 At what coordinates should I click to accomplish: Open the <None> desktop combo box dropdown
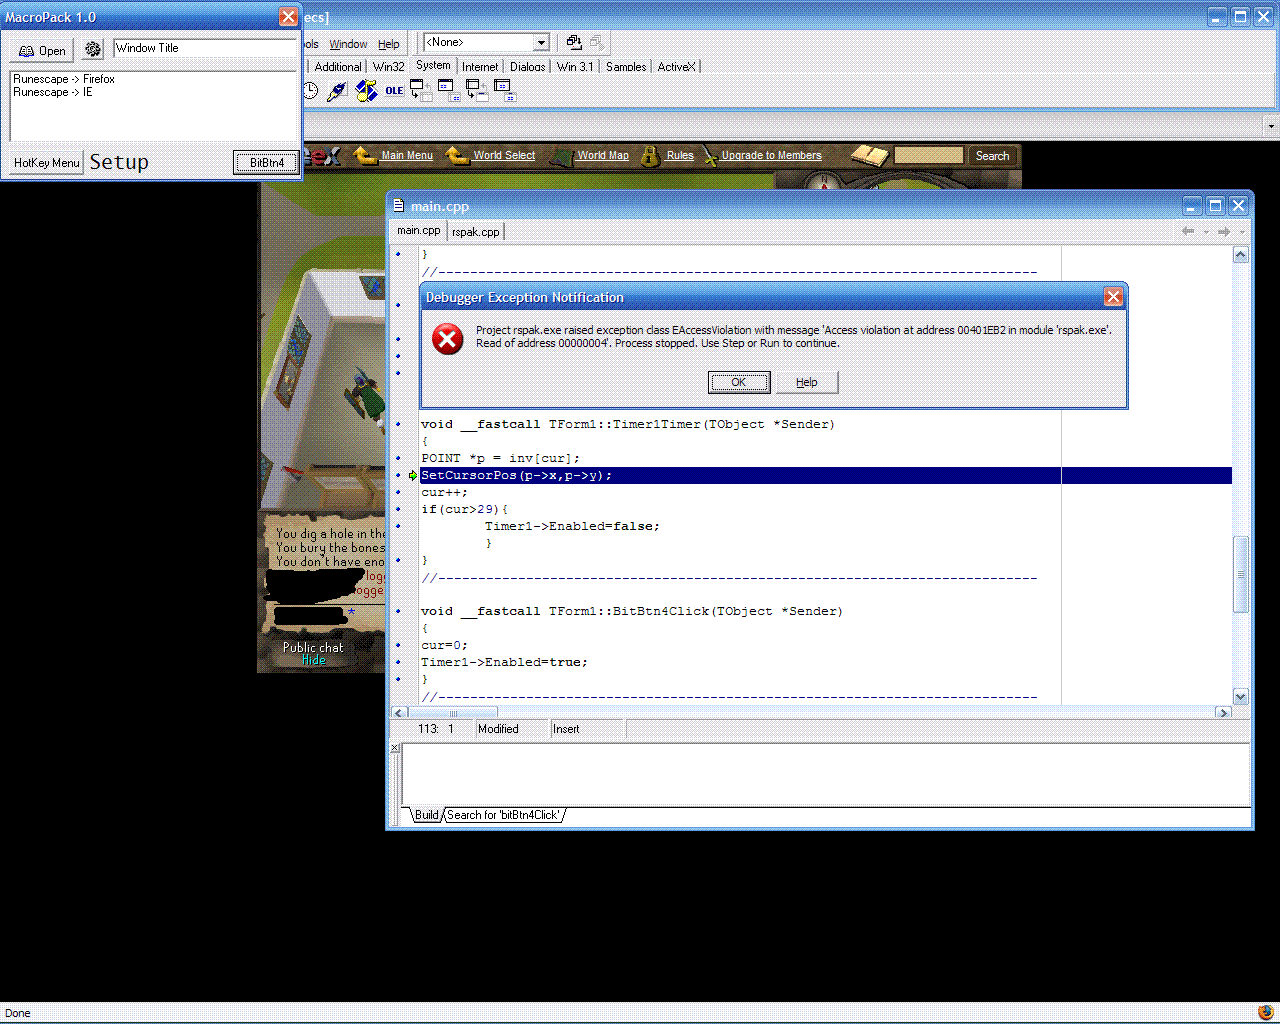pos(541,42)
